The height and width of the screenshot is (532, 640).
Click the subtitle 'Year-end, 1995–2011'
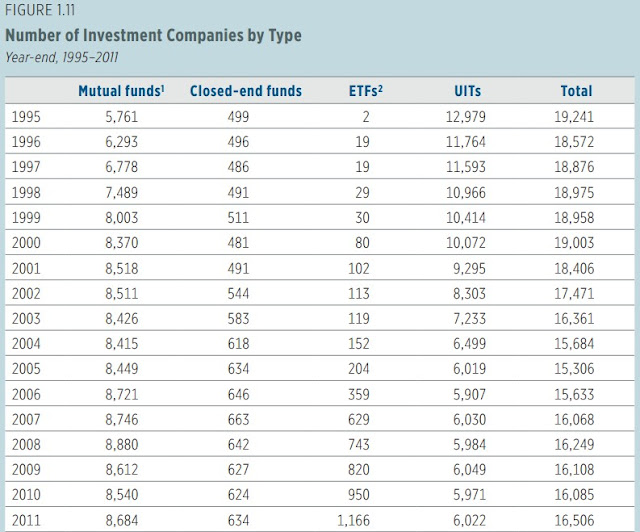(61, 57)
